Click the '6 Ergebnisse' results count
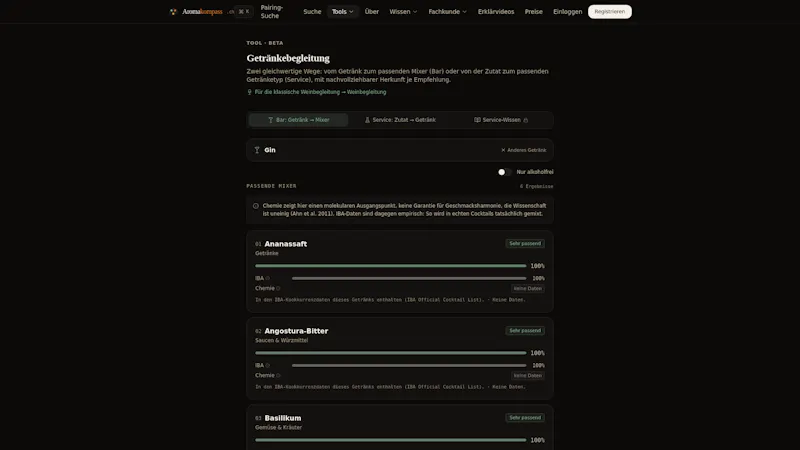 [x=536, y=187]
